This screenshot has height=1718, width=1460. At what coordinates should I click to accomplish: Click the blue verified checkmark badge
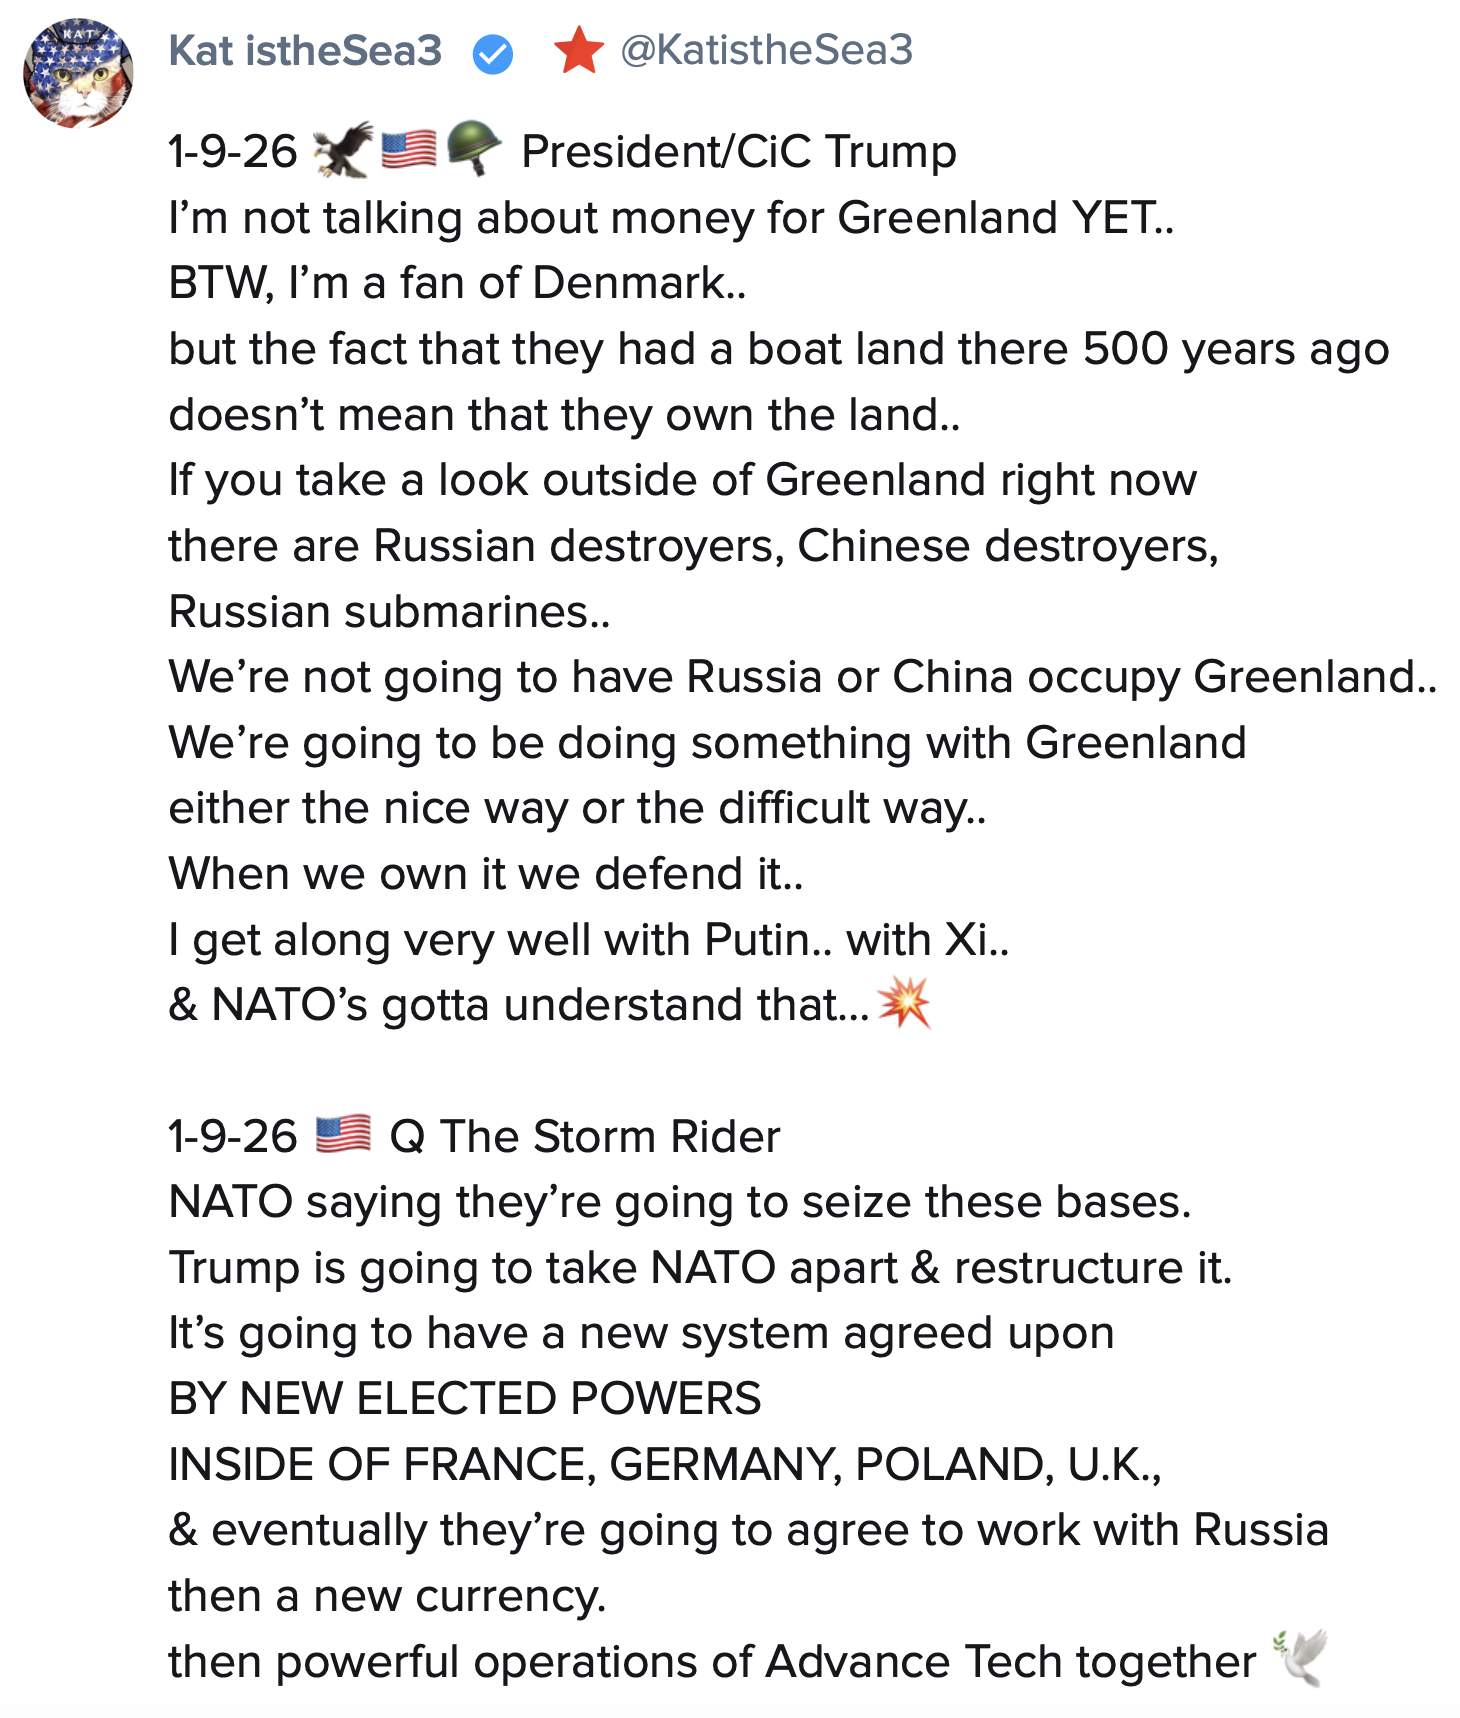click(493, 53)
